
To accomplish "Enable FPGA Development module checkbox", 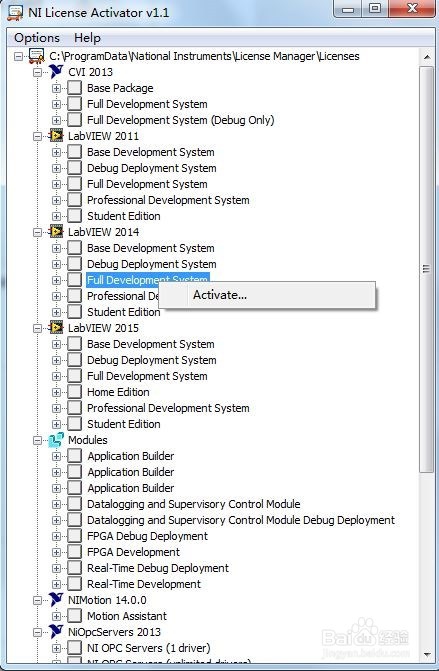I will [74, 552].
